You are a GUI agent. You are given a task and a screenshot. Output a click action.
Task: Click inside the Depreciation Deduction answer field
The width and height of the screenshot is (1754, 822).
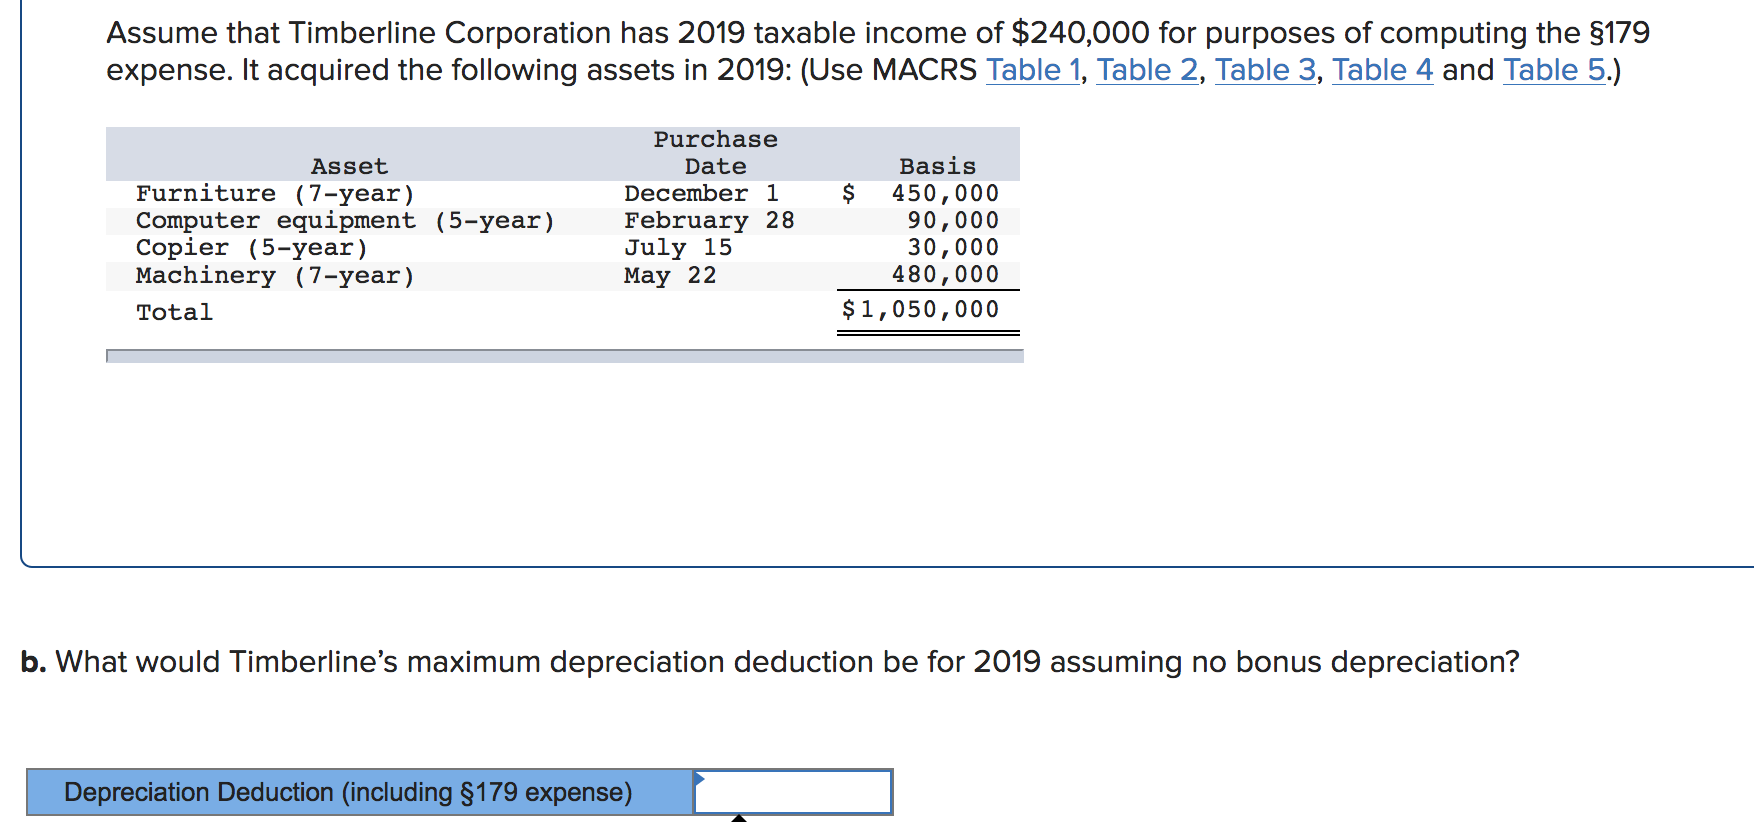pos(793,792)
